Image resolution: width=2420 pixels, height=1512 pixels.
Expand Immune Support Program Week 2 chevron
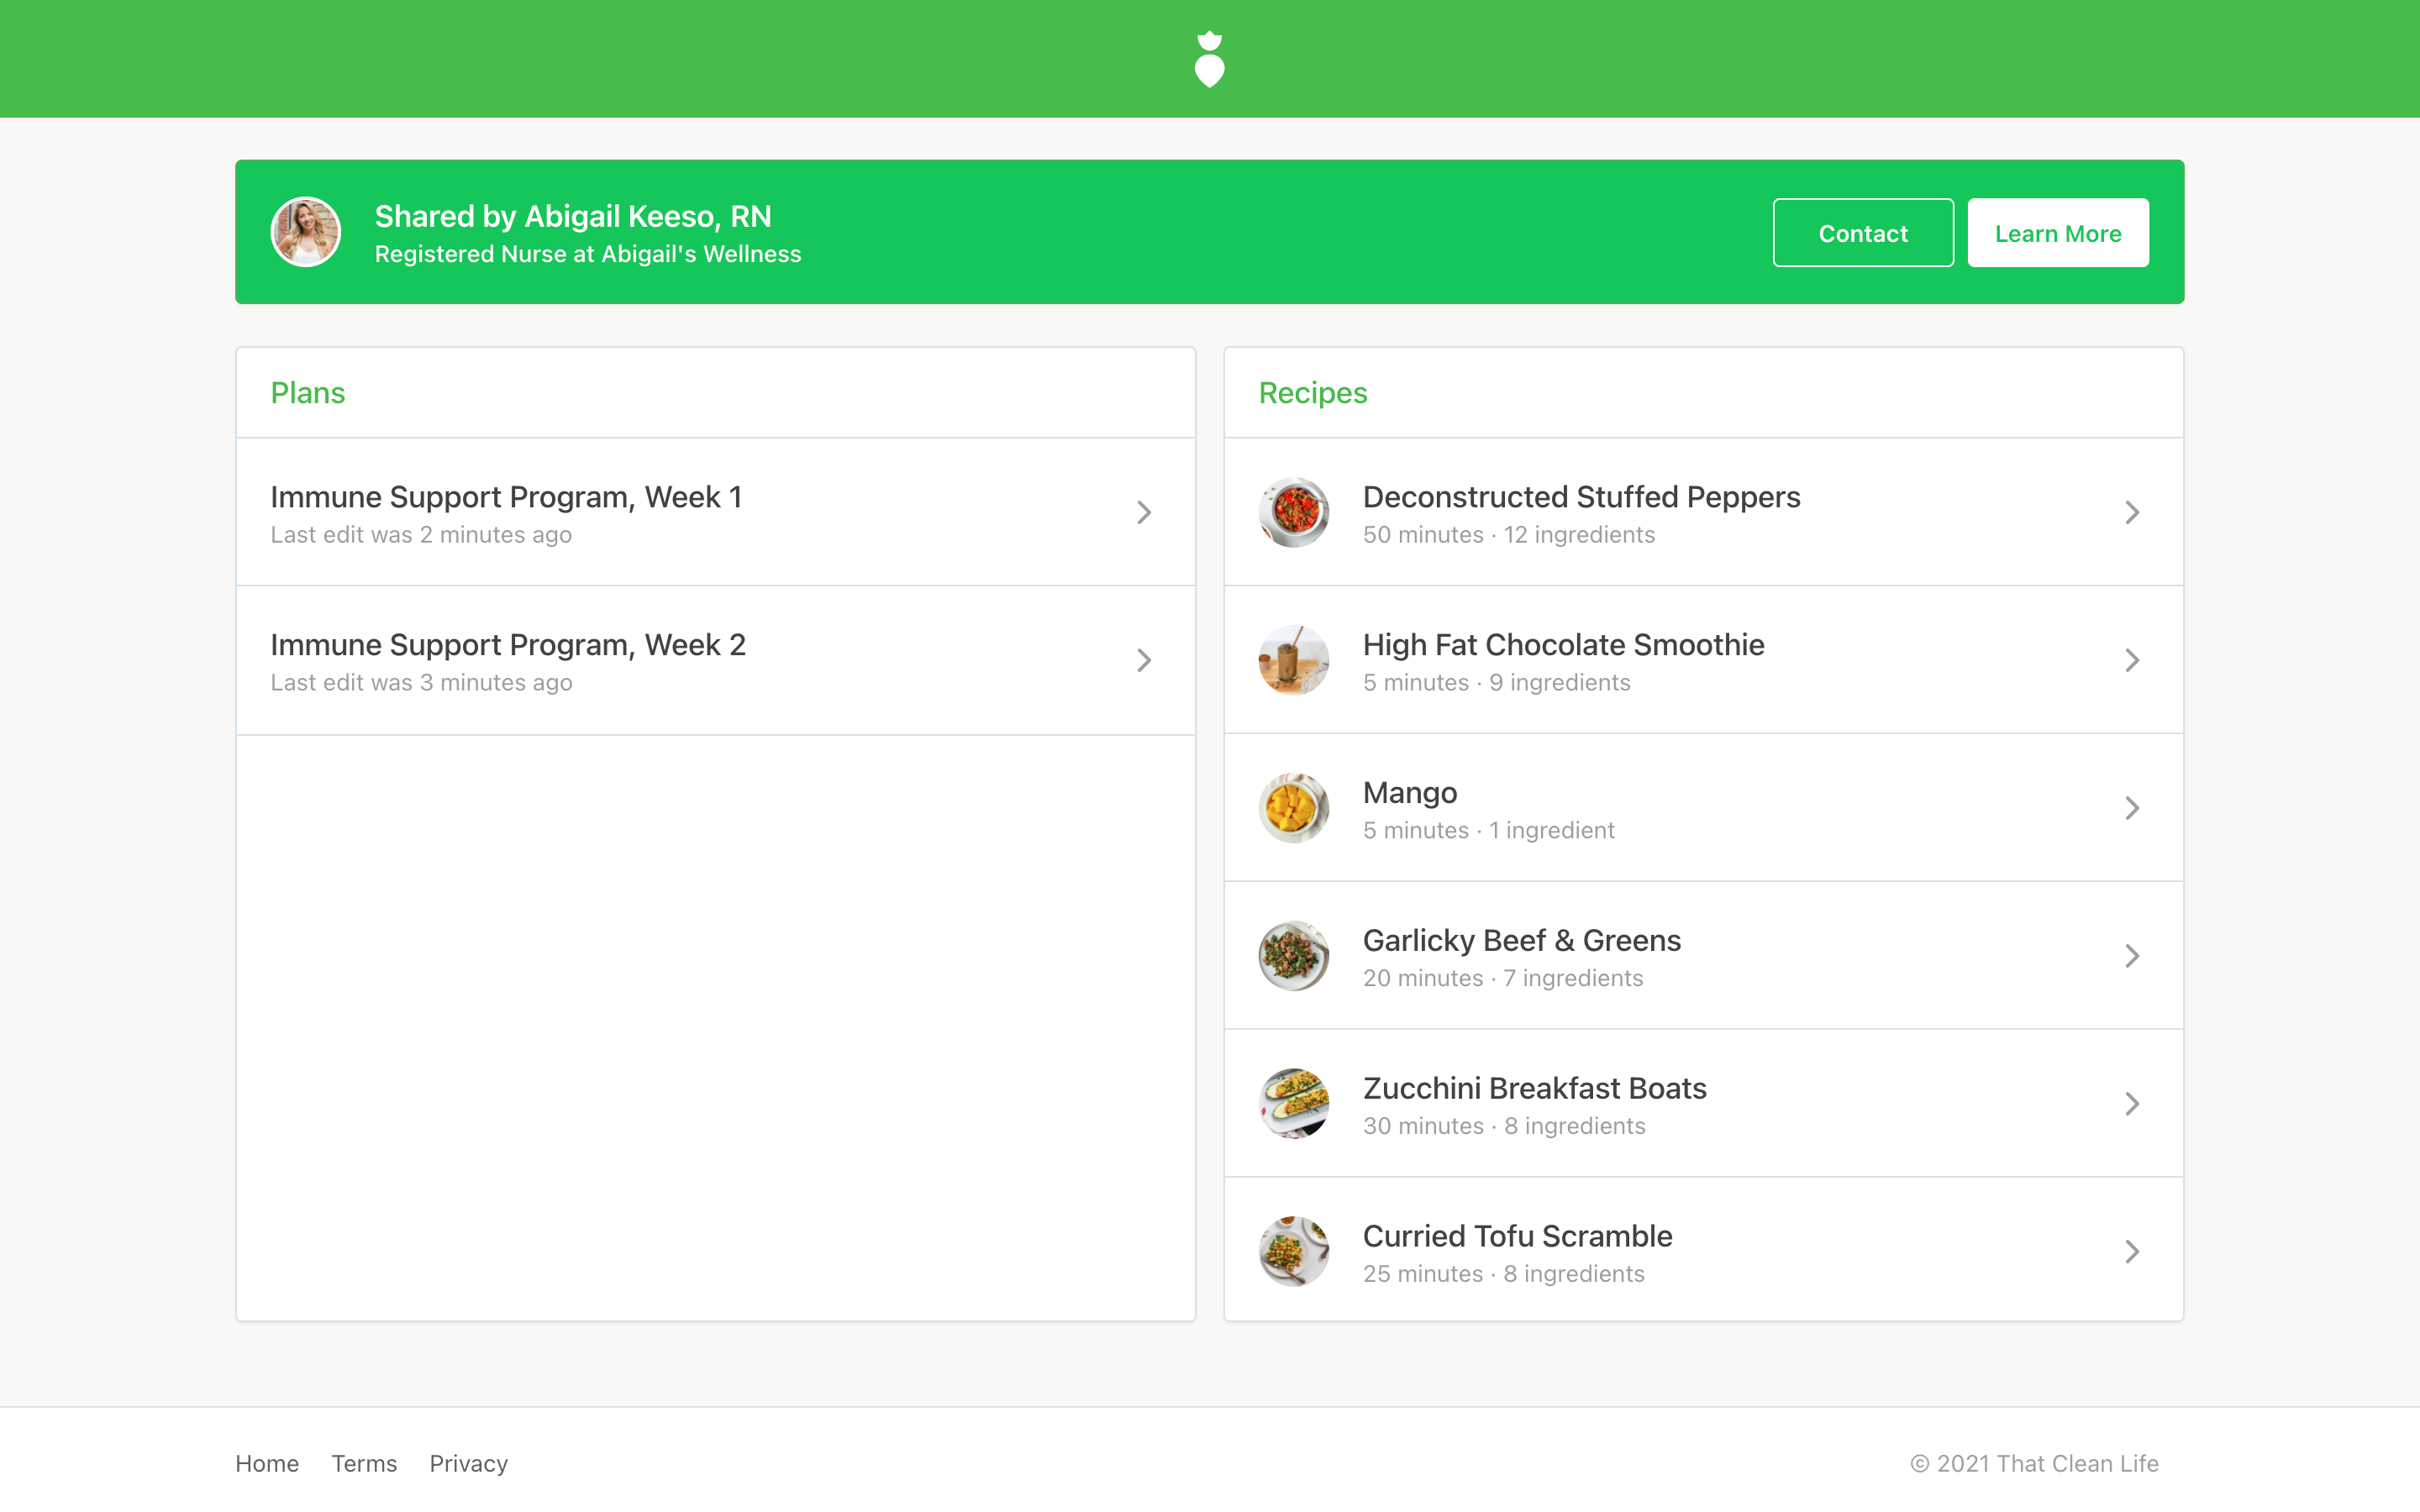tap(1144, 660)
